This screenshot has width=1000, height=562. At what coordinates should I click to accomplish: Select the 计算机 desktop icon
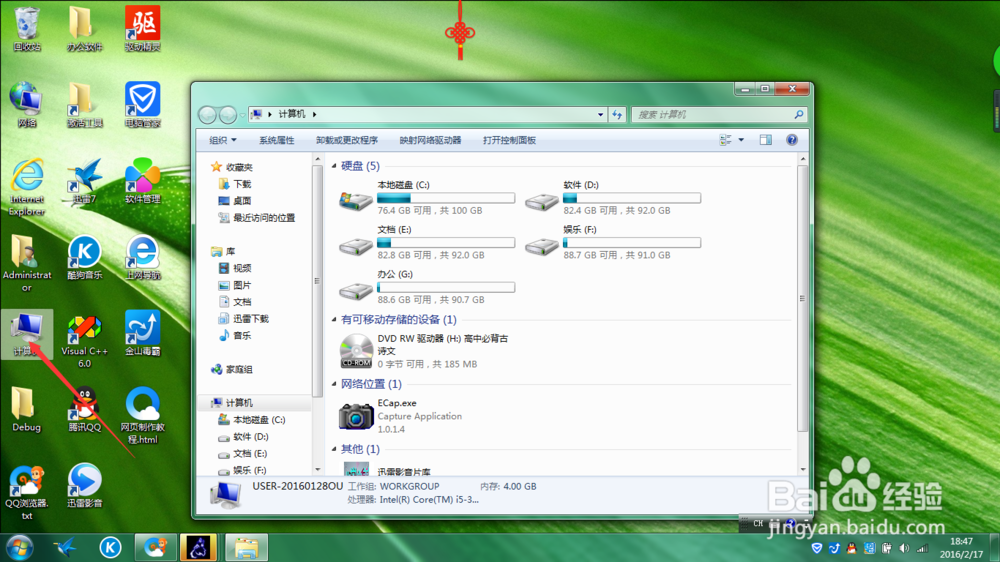(x=27, y=334)
